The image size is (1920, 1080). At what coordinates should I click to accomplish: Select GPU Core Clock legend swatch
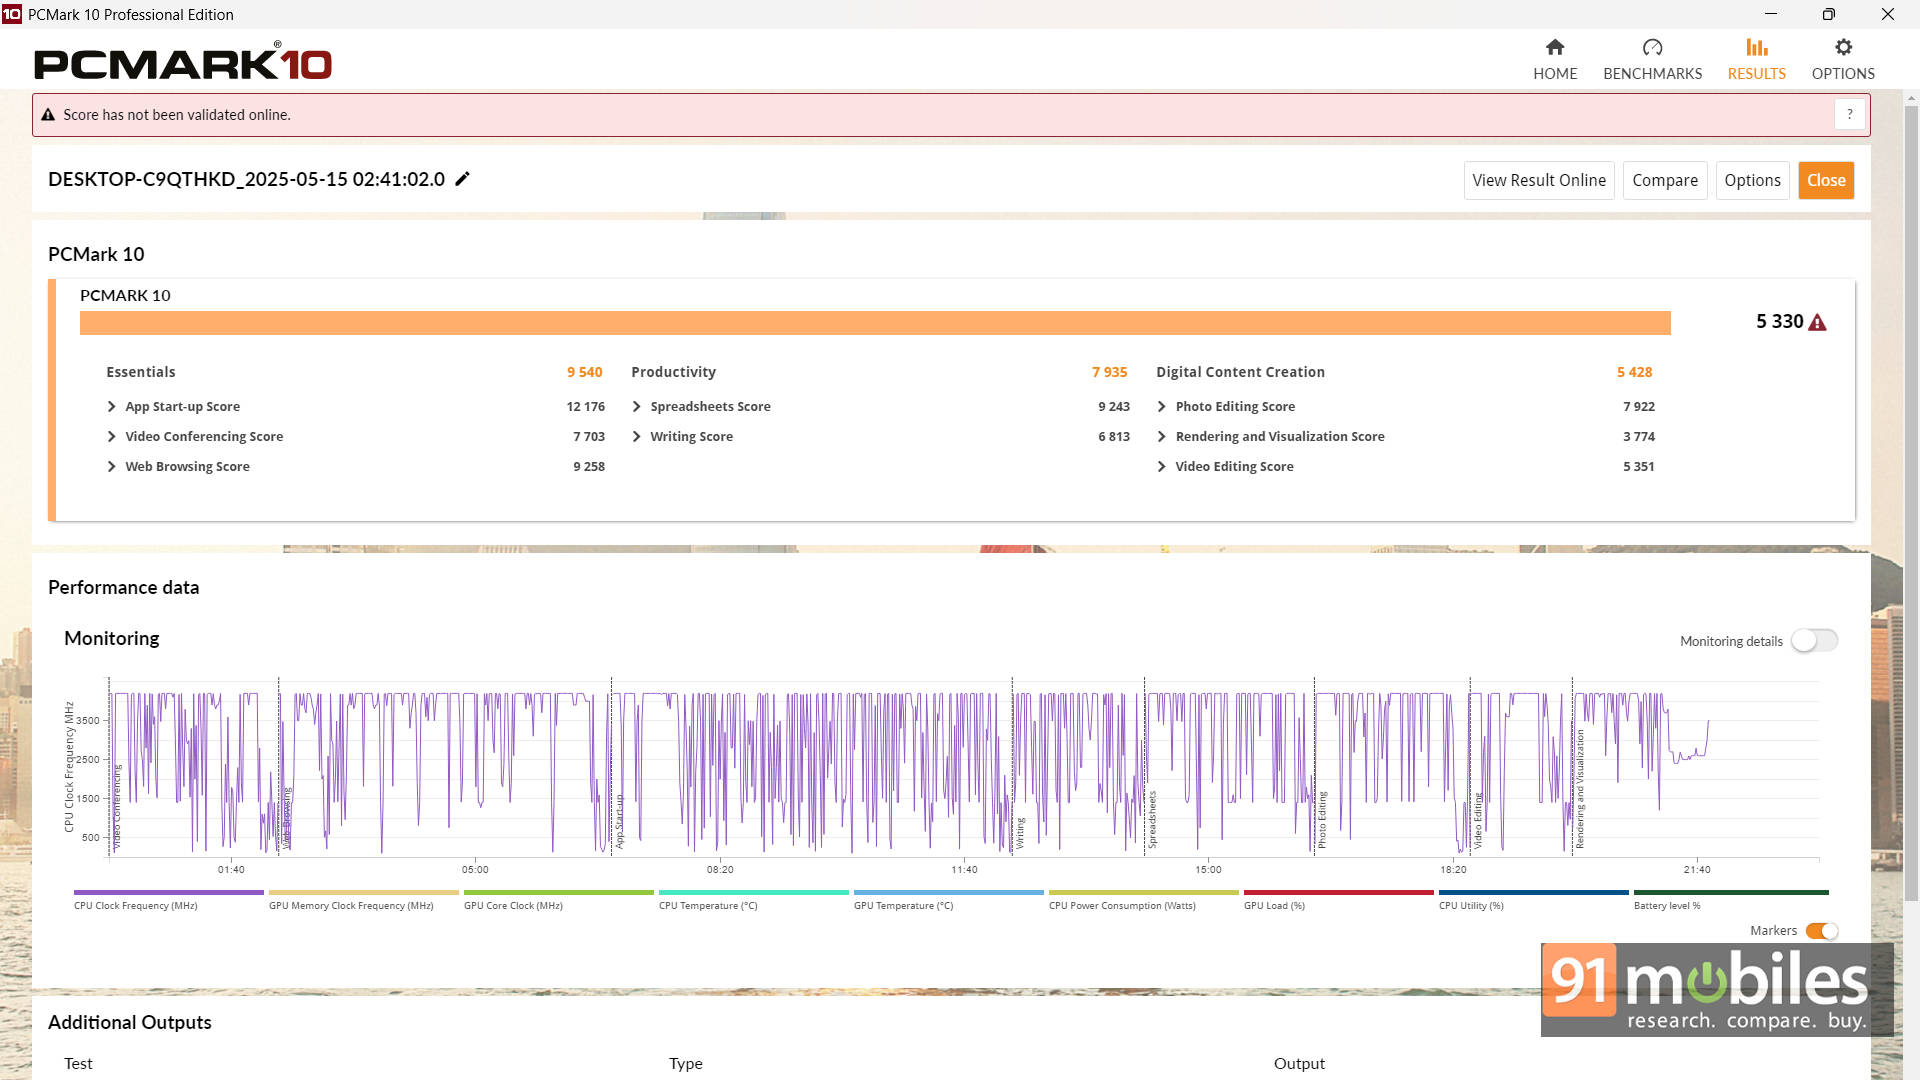[558, 892]
